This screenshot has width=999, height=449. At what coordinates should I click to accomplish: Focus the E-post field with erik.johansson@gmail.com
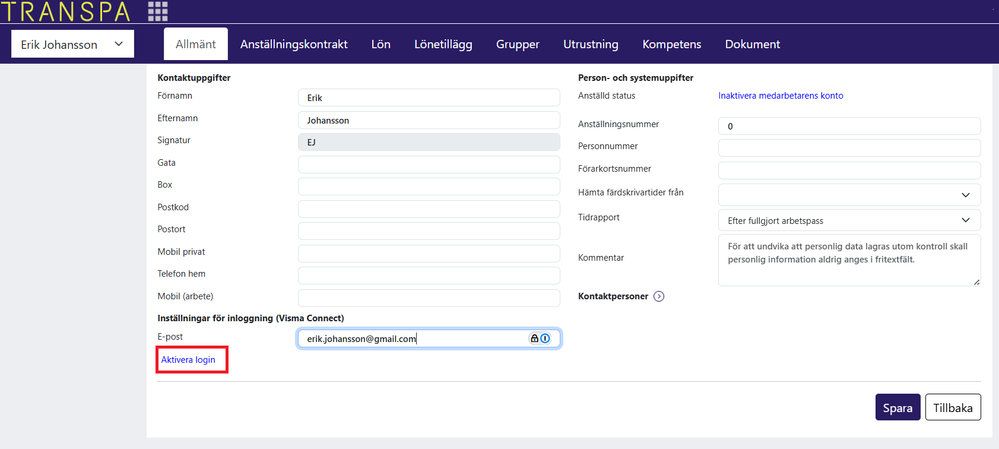(429, 339)
